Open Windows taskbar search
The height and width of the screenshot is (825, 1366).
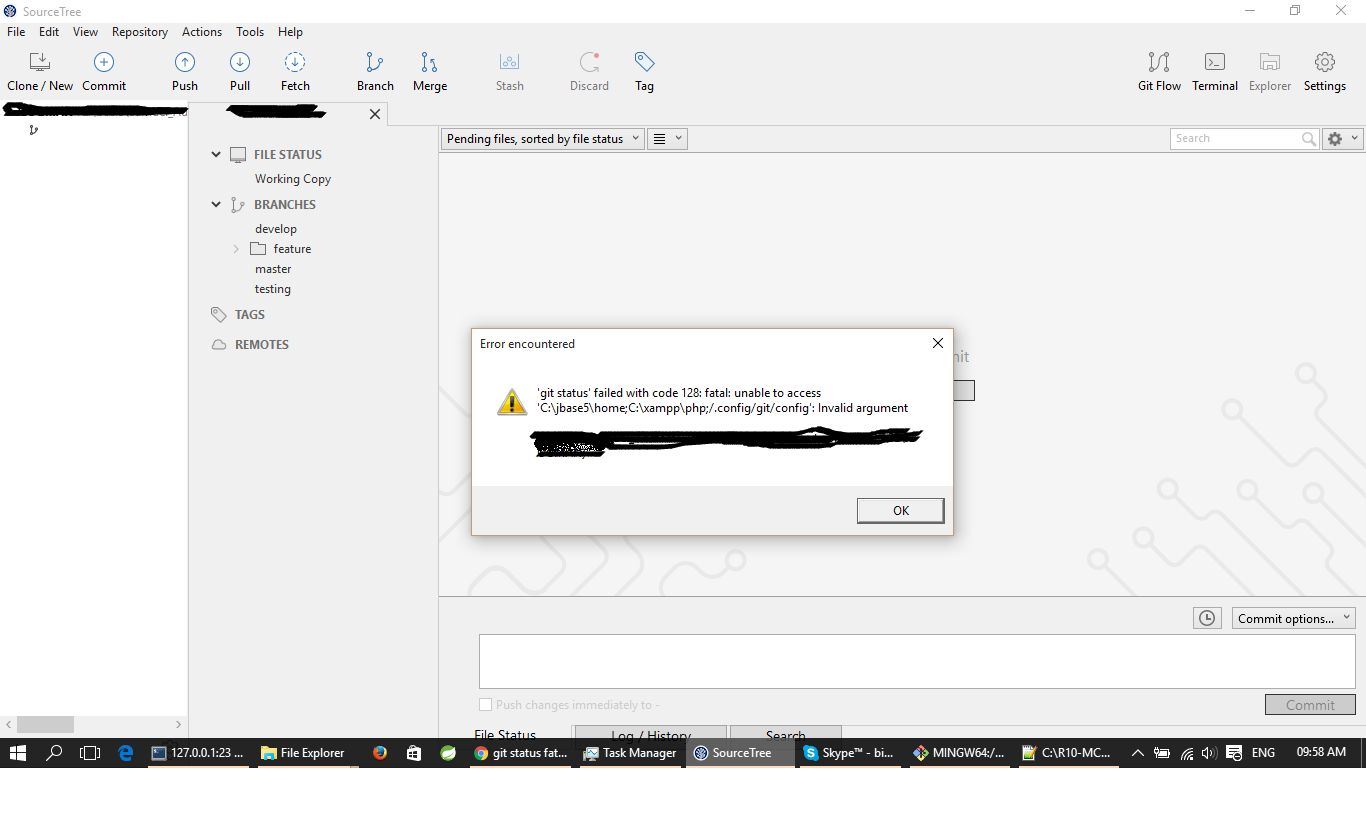tap(55, 753)
